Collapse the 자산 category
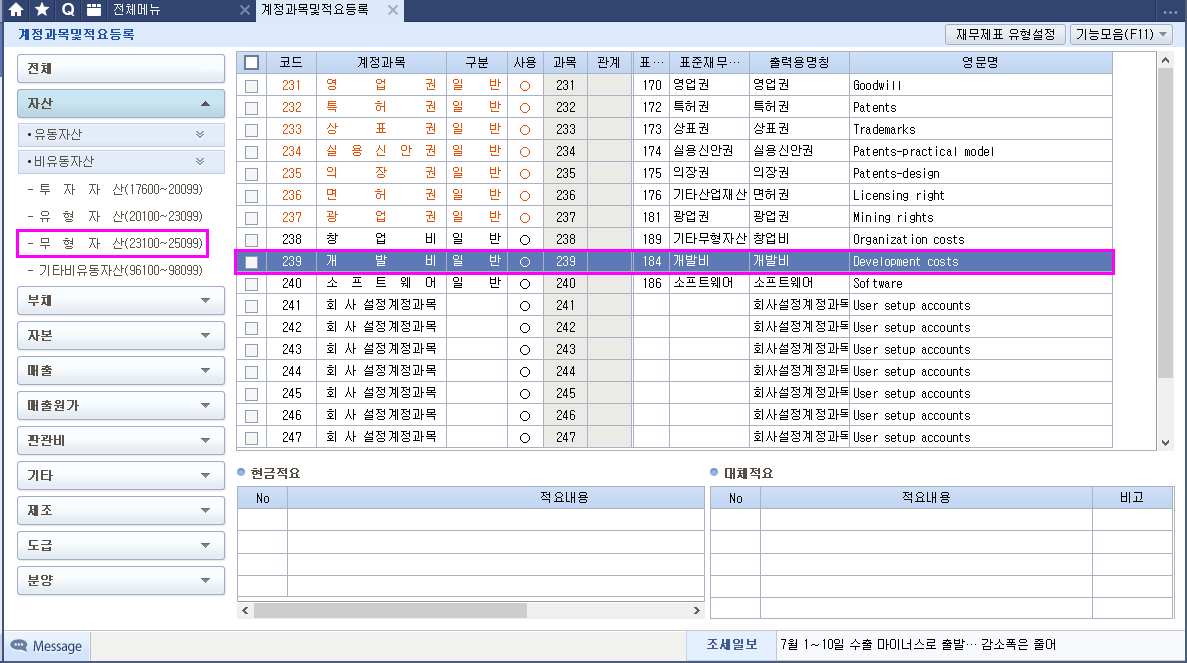Screen dimensions: 1187x663 click(121, 104)
